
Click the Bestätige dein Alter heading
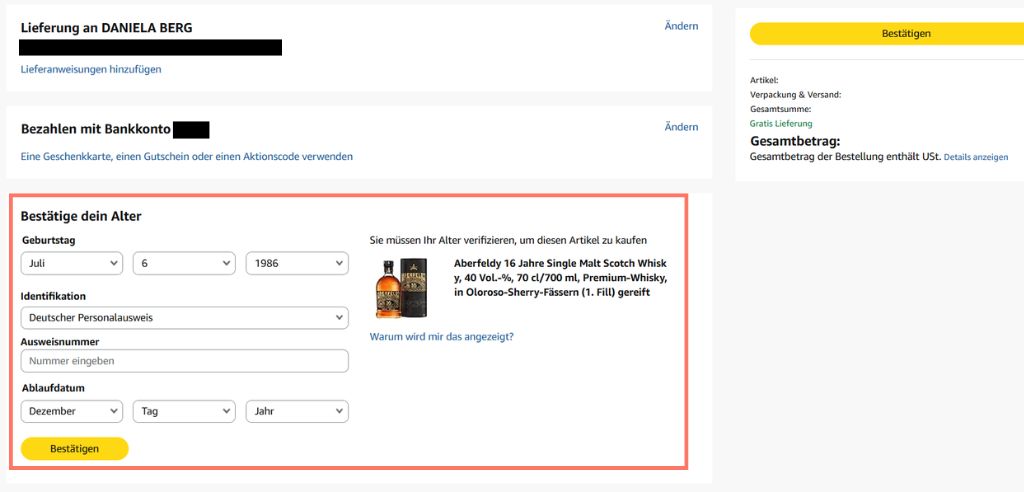pos(81,216)
